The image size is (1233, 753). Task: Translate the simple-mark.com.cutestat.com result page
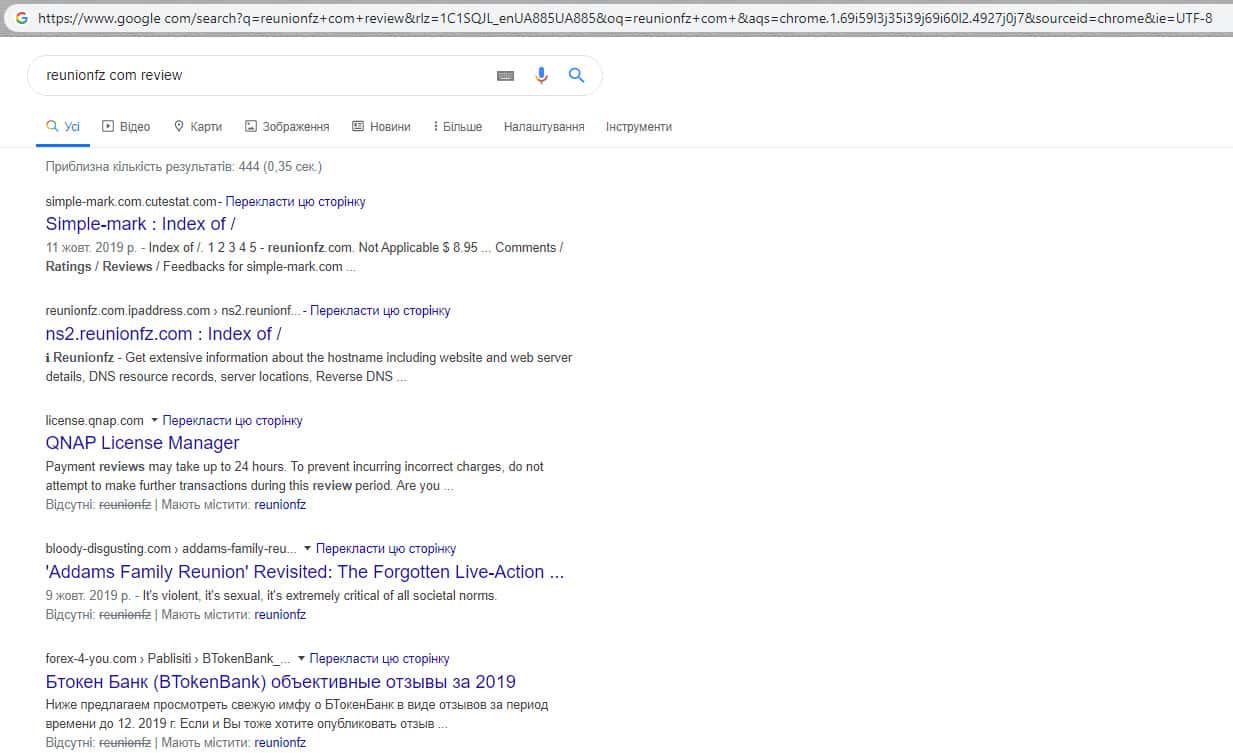tap(296, 202)
